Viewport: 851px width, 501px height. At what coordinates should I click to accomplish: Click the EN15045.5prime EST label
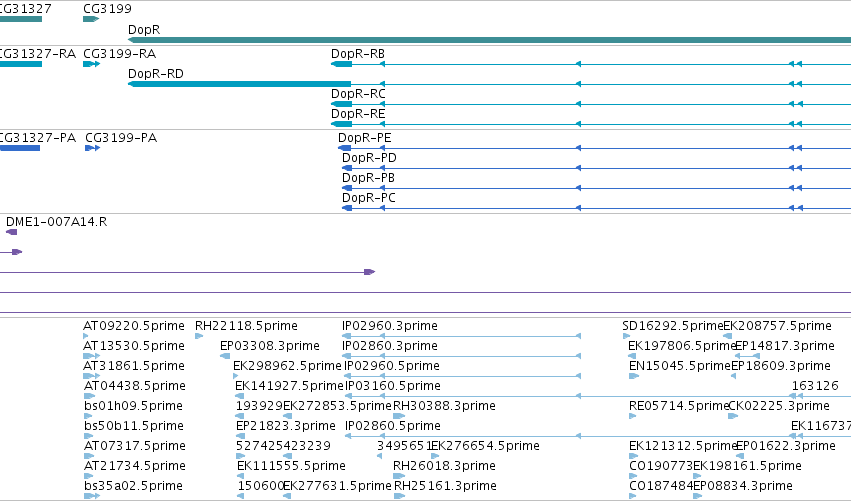[x=679, y=366]
